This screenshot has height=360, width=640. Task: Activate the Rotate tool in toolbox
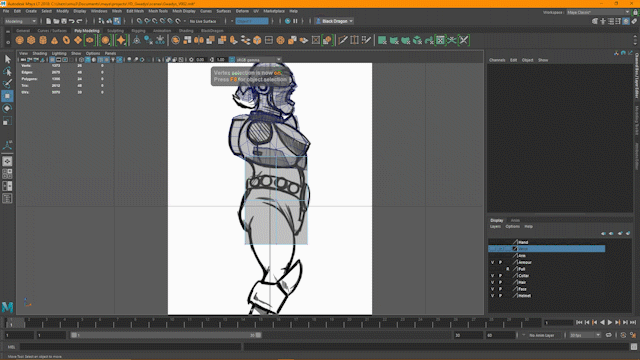click(x=7, y=109)
